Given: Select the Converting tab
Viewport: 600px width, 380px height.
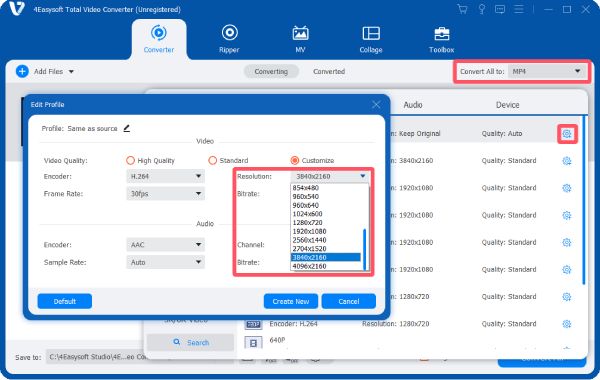Looking at the screenshot, I should [x=271, y=72].
